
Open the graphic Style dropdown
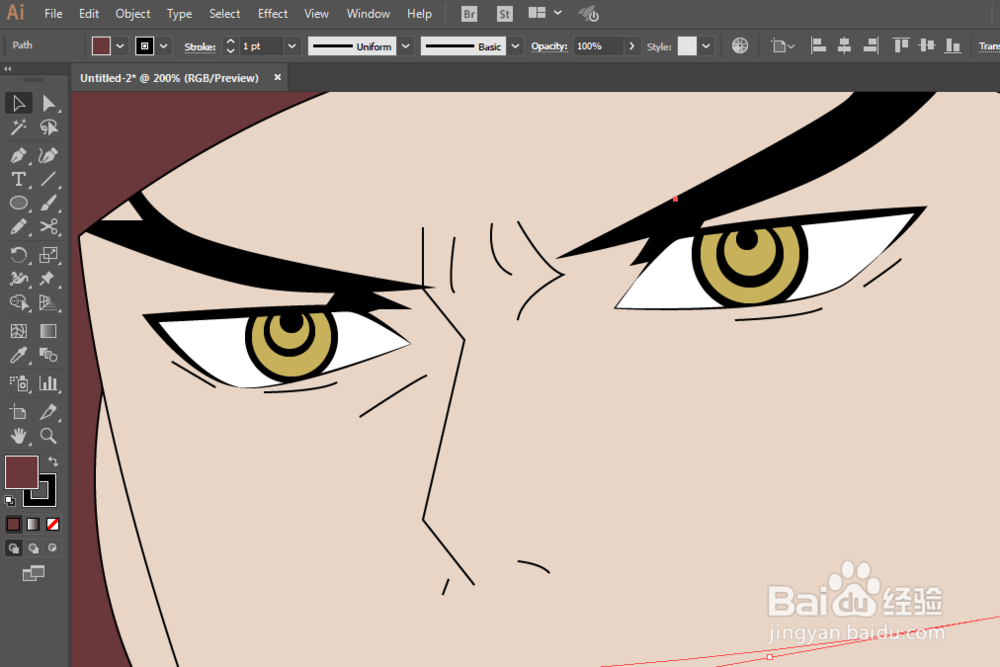coord(706,46)
